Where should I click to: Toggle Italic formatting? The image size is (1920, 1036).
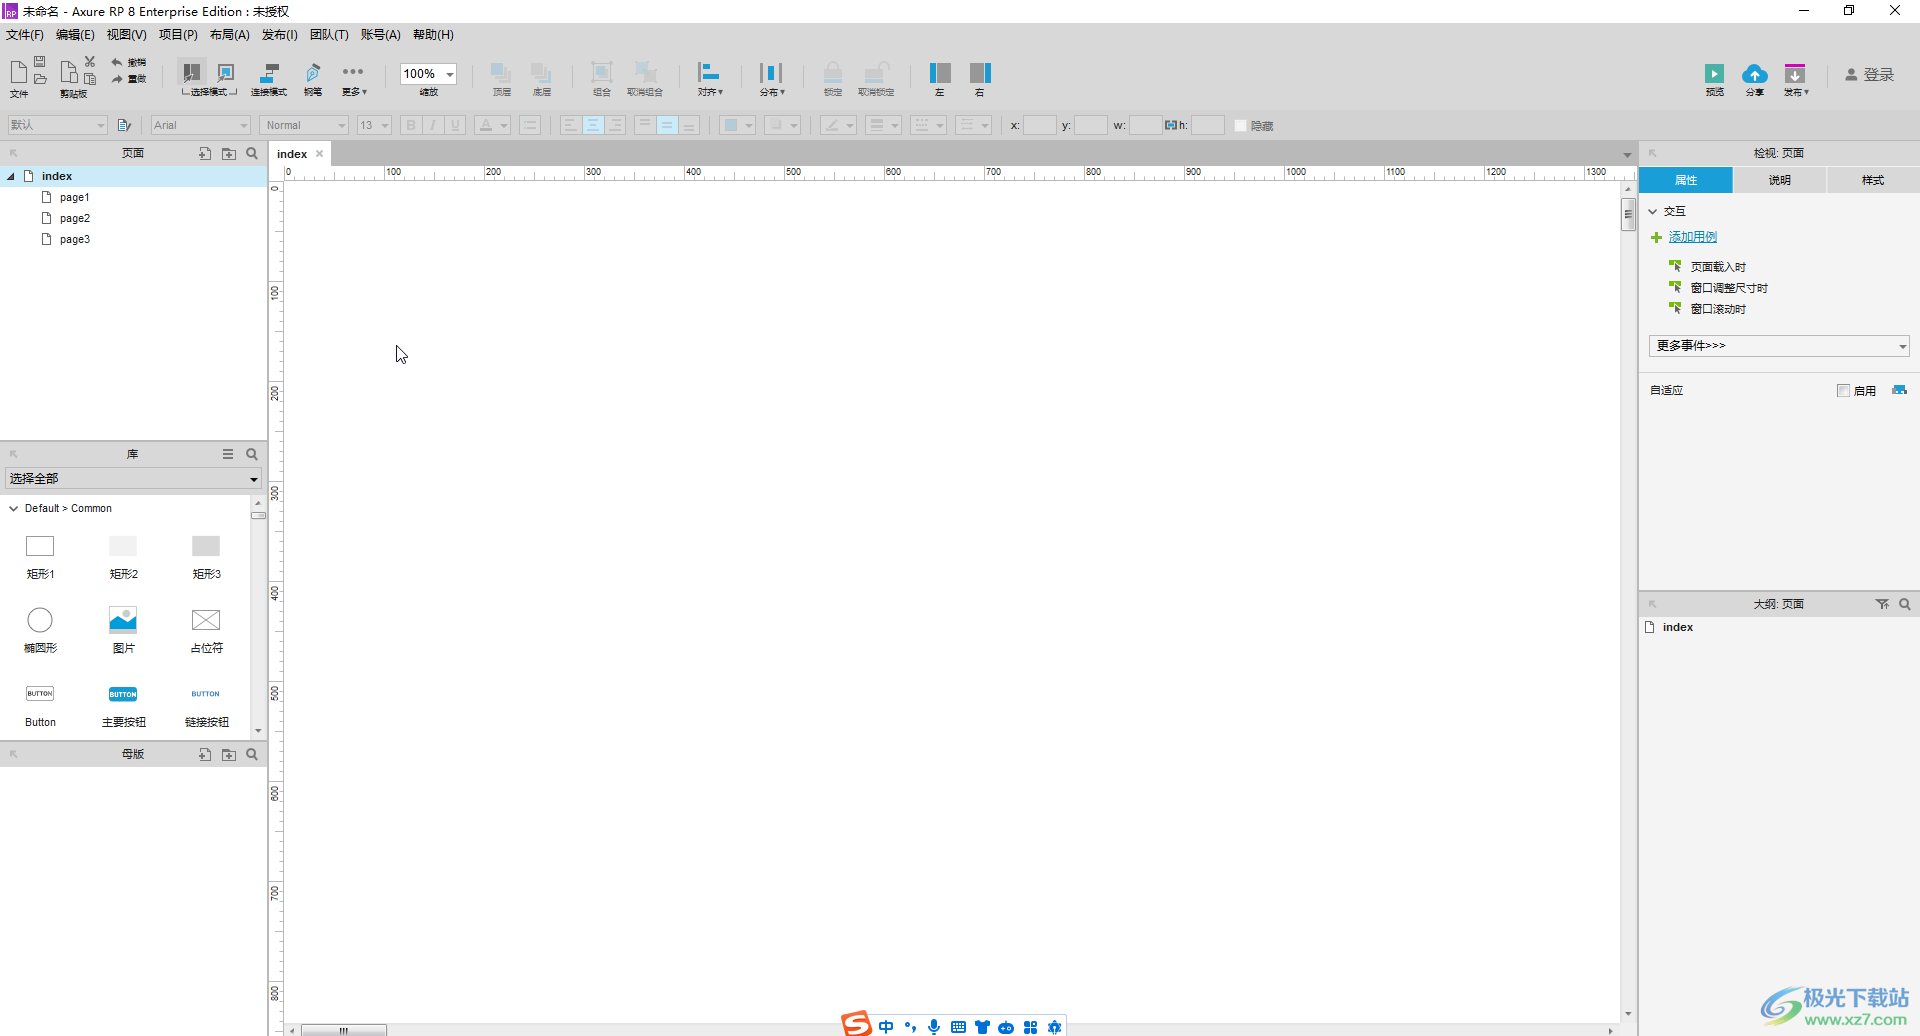click(x=433, y=125)
